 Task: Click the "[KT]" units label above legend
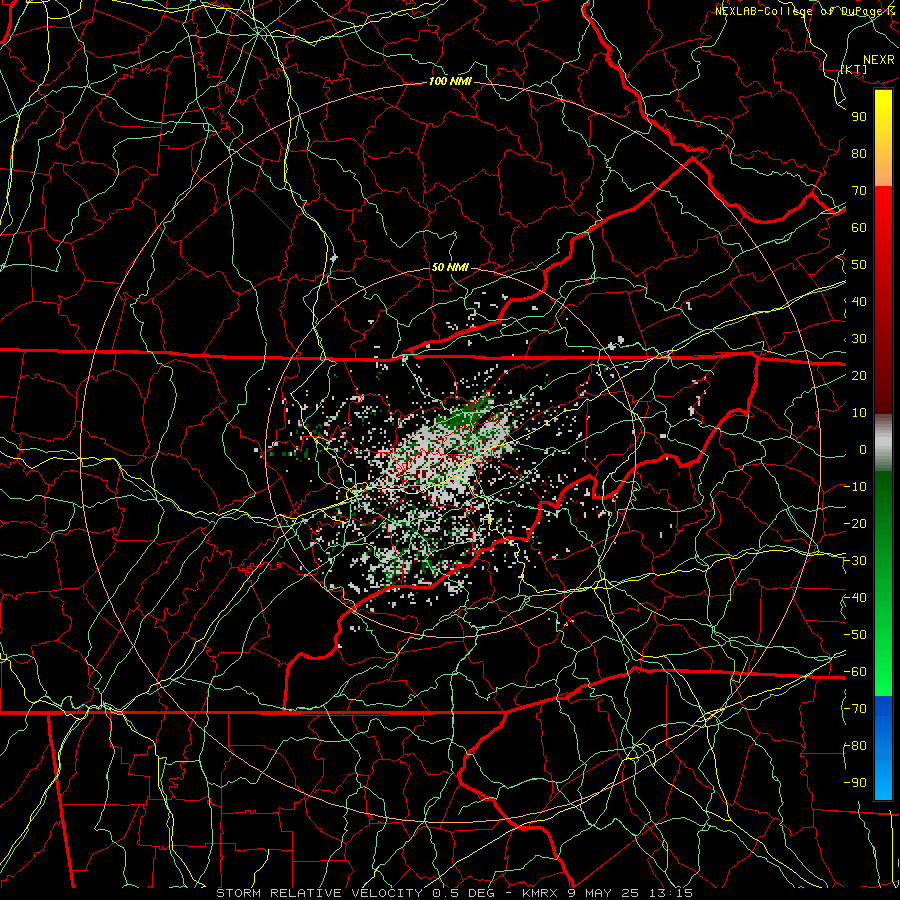854,69
